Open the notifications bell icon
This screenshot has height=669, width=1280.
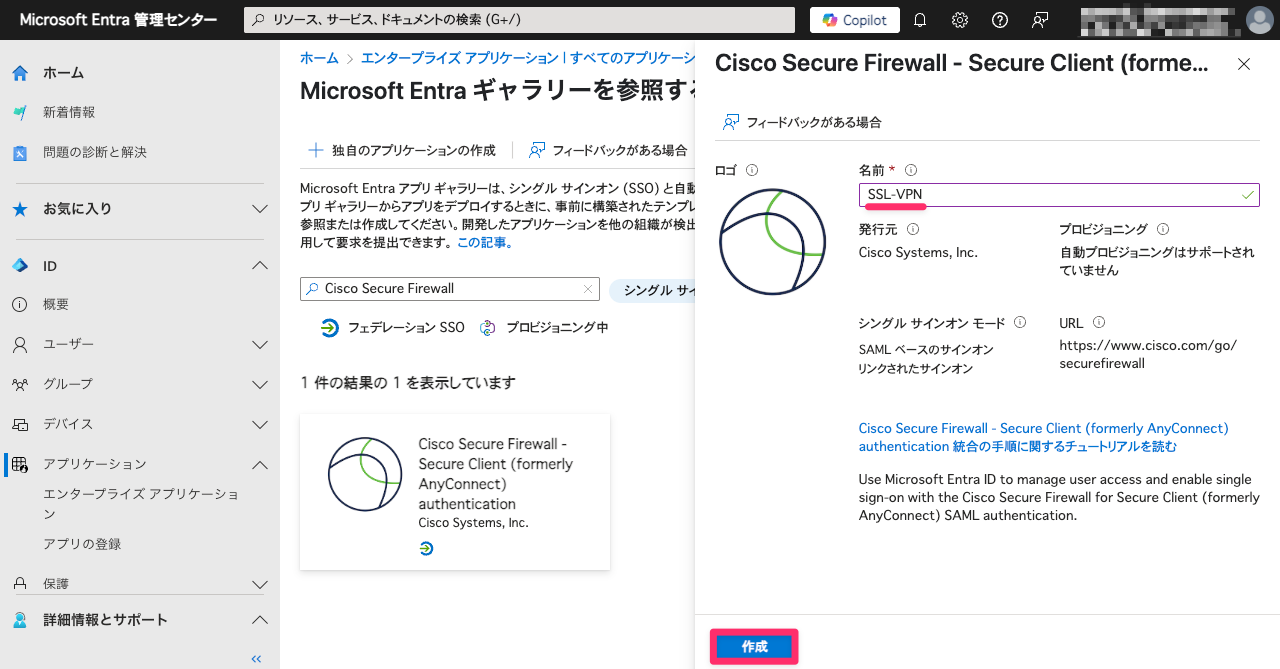pyautogui.click(x=920, y=20)
